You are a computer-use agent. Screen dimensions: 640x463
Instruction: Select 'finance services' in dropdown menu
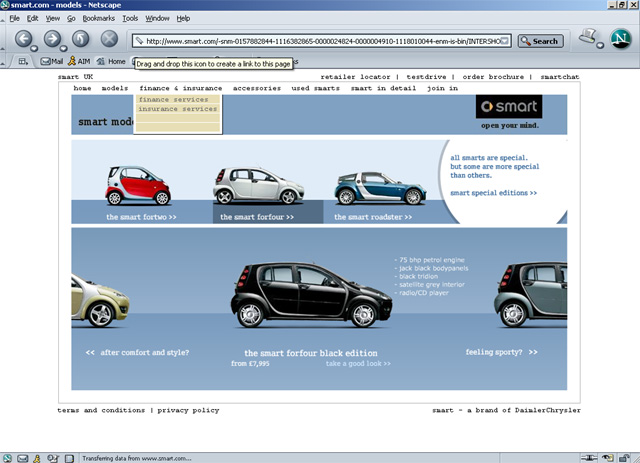point(178,99)
